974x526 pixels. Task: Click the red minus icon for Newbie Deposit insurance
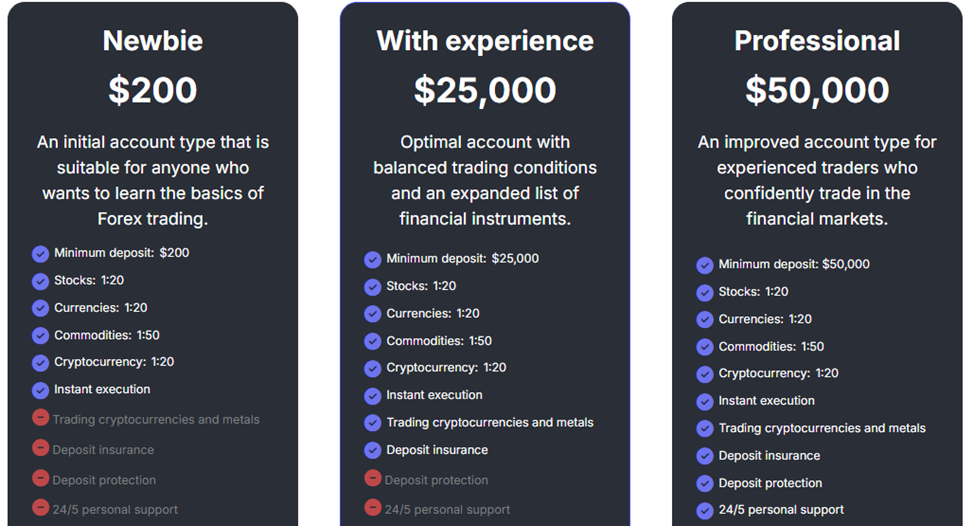click(x=40, y=447)
